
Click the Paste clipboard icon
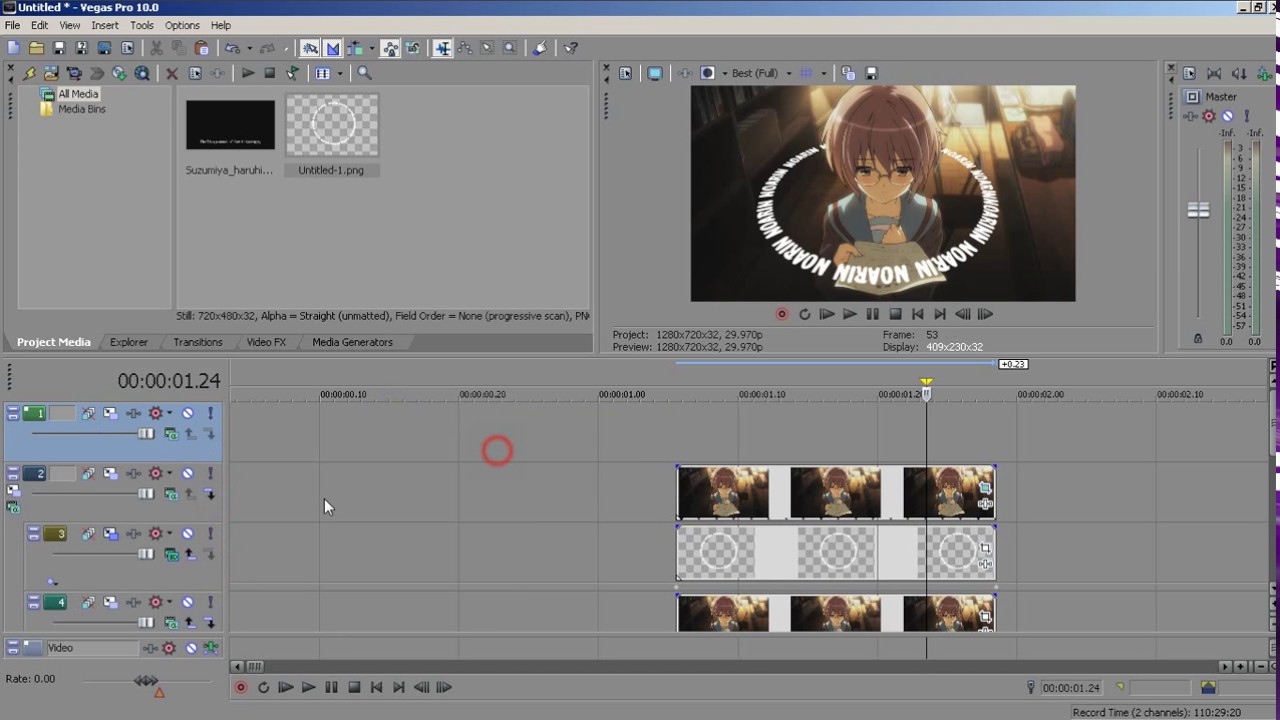click(x=201, y=48)
